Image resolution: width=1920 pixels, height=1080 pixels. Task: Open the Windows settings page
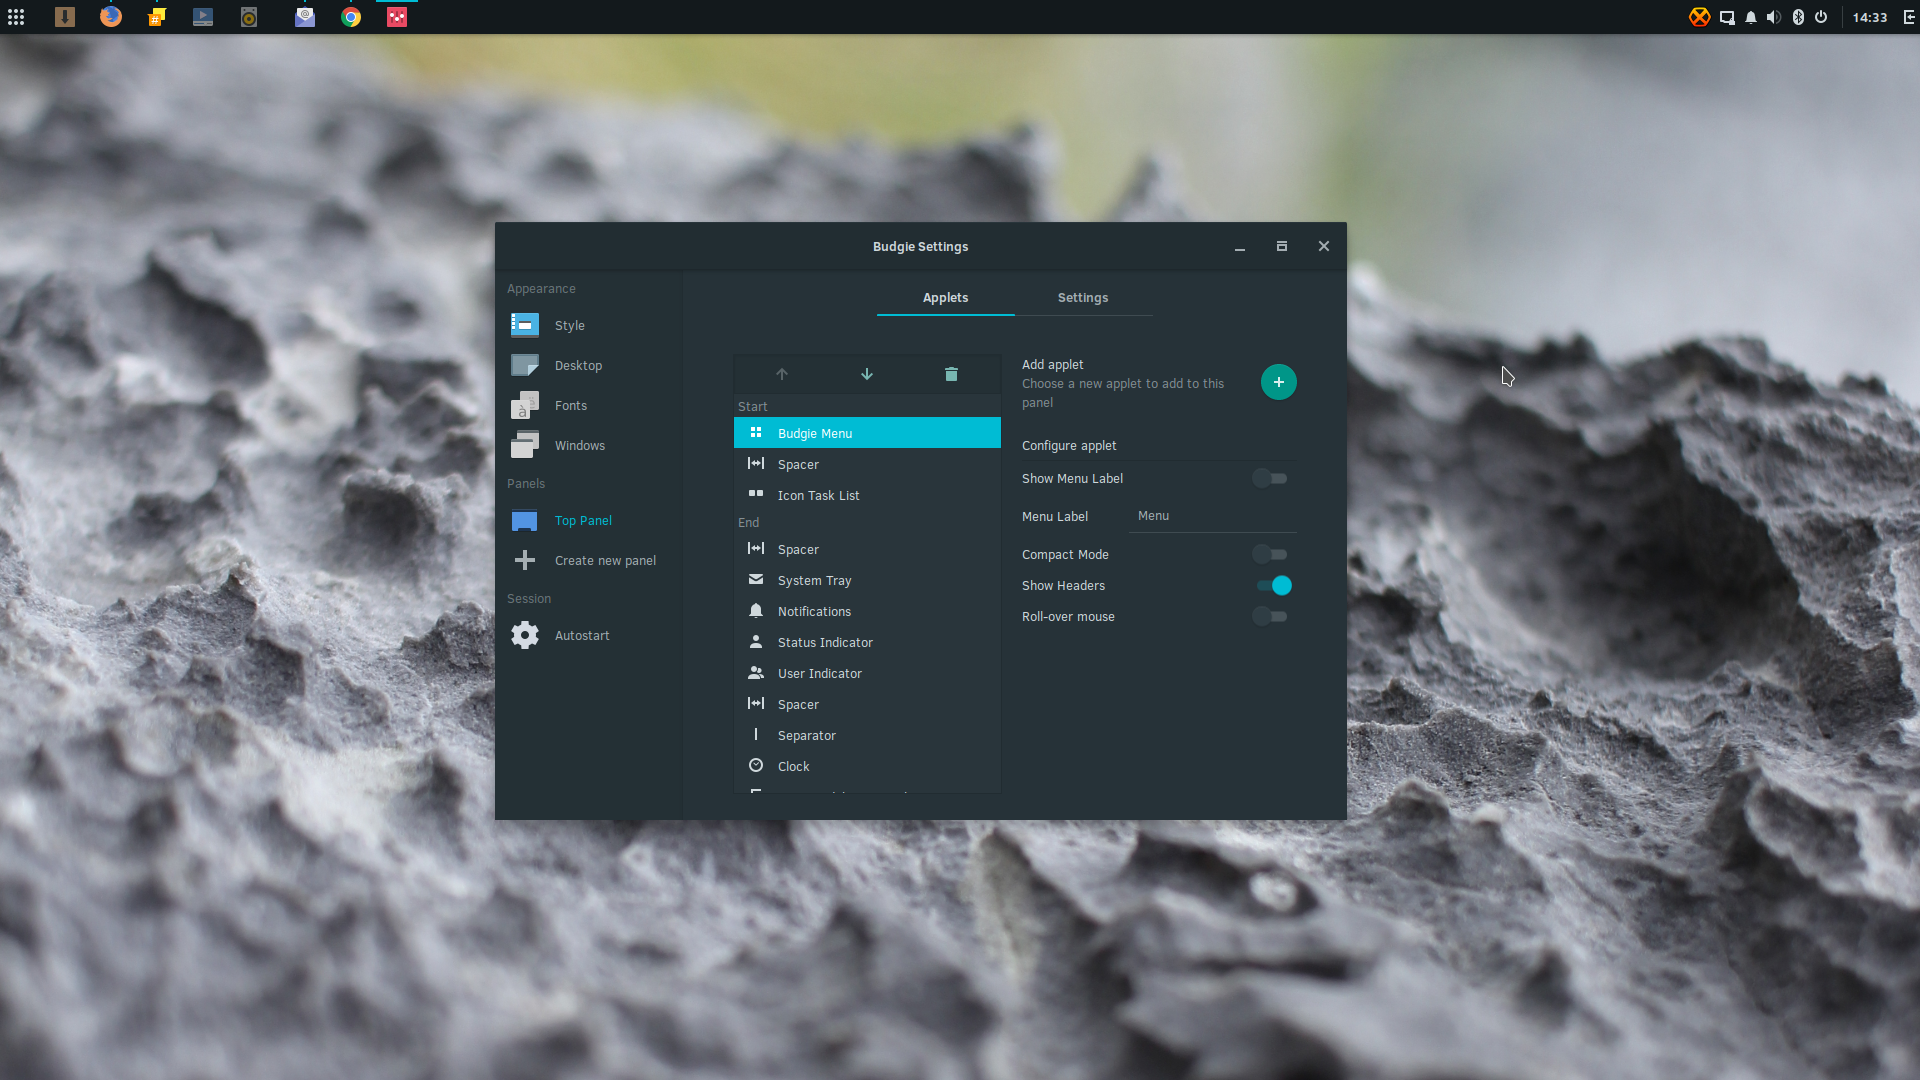click(x=588, y=446)
